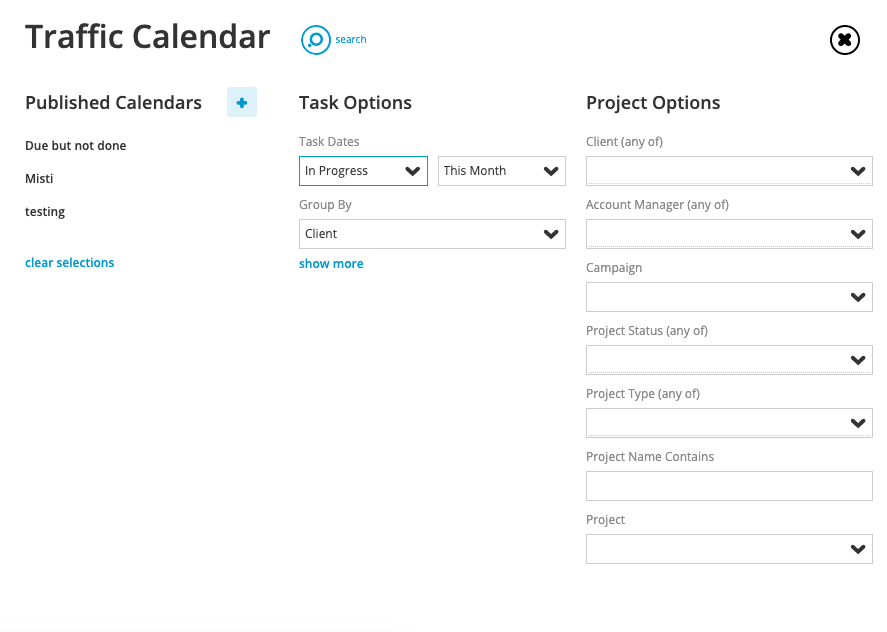887x632 pixels.
Task: Expand the Account Manager (any of) dropdown
Action: coord(729,234)
